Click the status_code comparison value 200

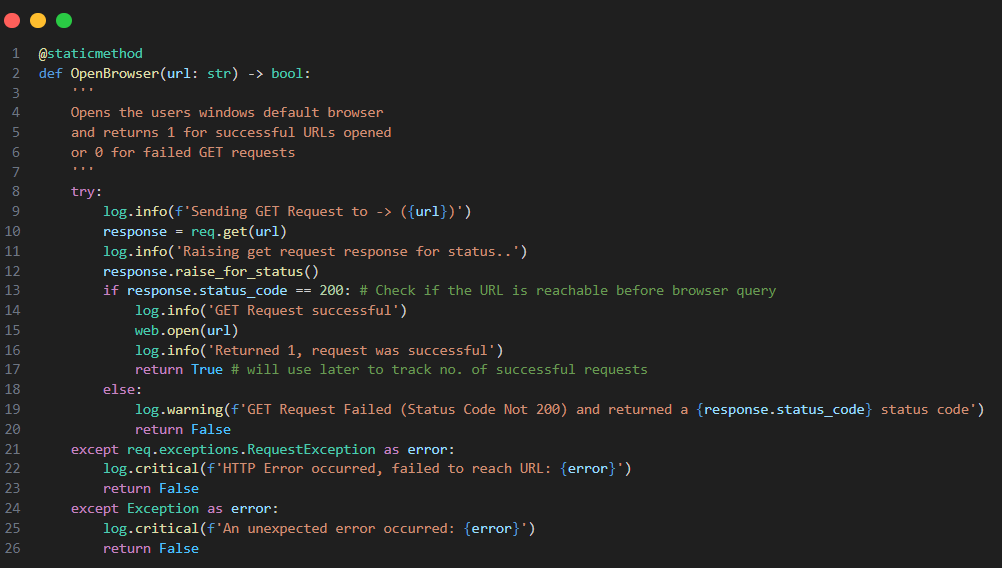coord(331,291)
